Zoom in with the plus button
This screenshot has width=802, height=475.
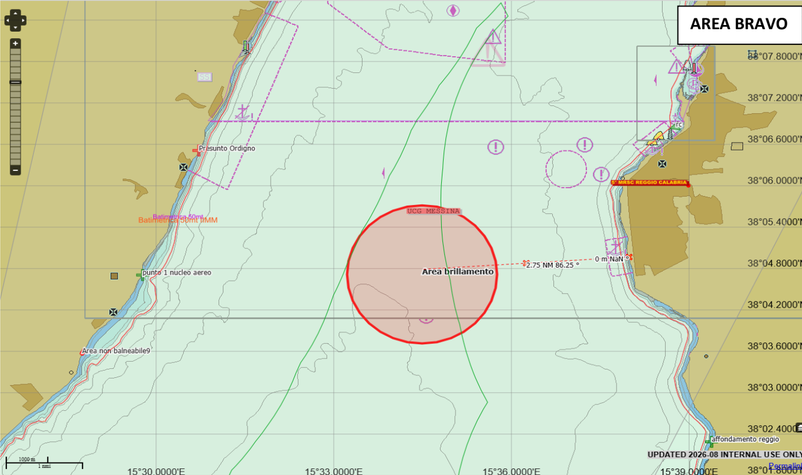click(15, 43)
